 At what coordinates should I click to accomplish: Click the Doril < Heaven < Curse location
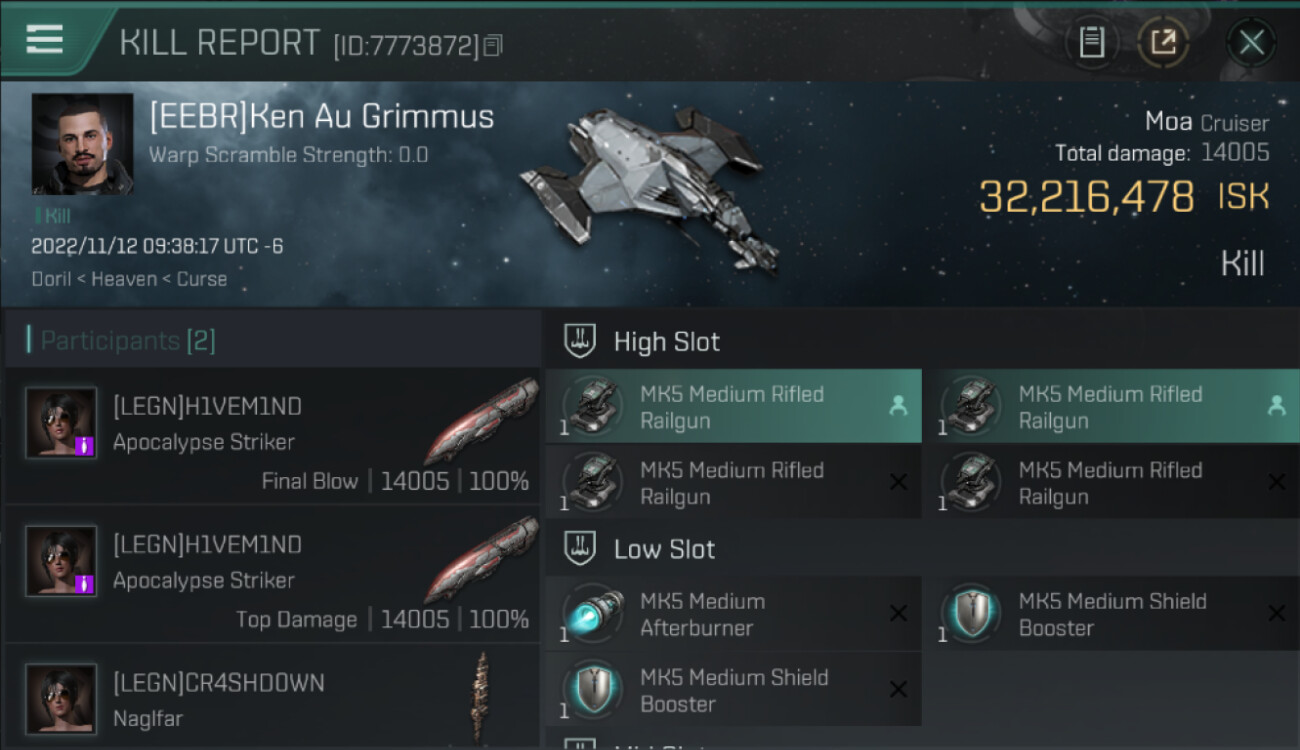(129, 279)
